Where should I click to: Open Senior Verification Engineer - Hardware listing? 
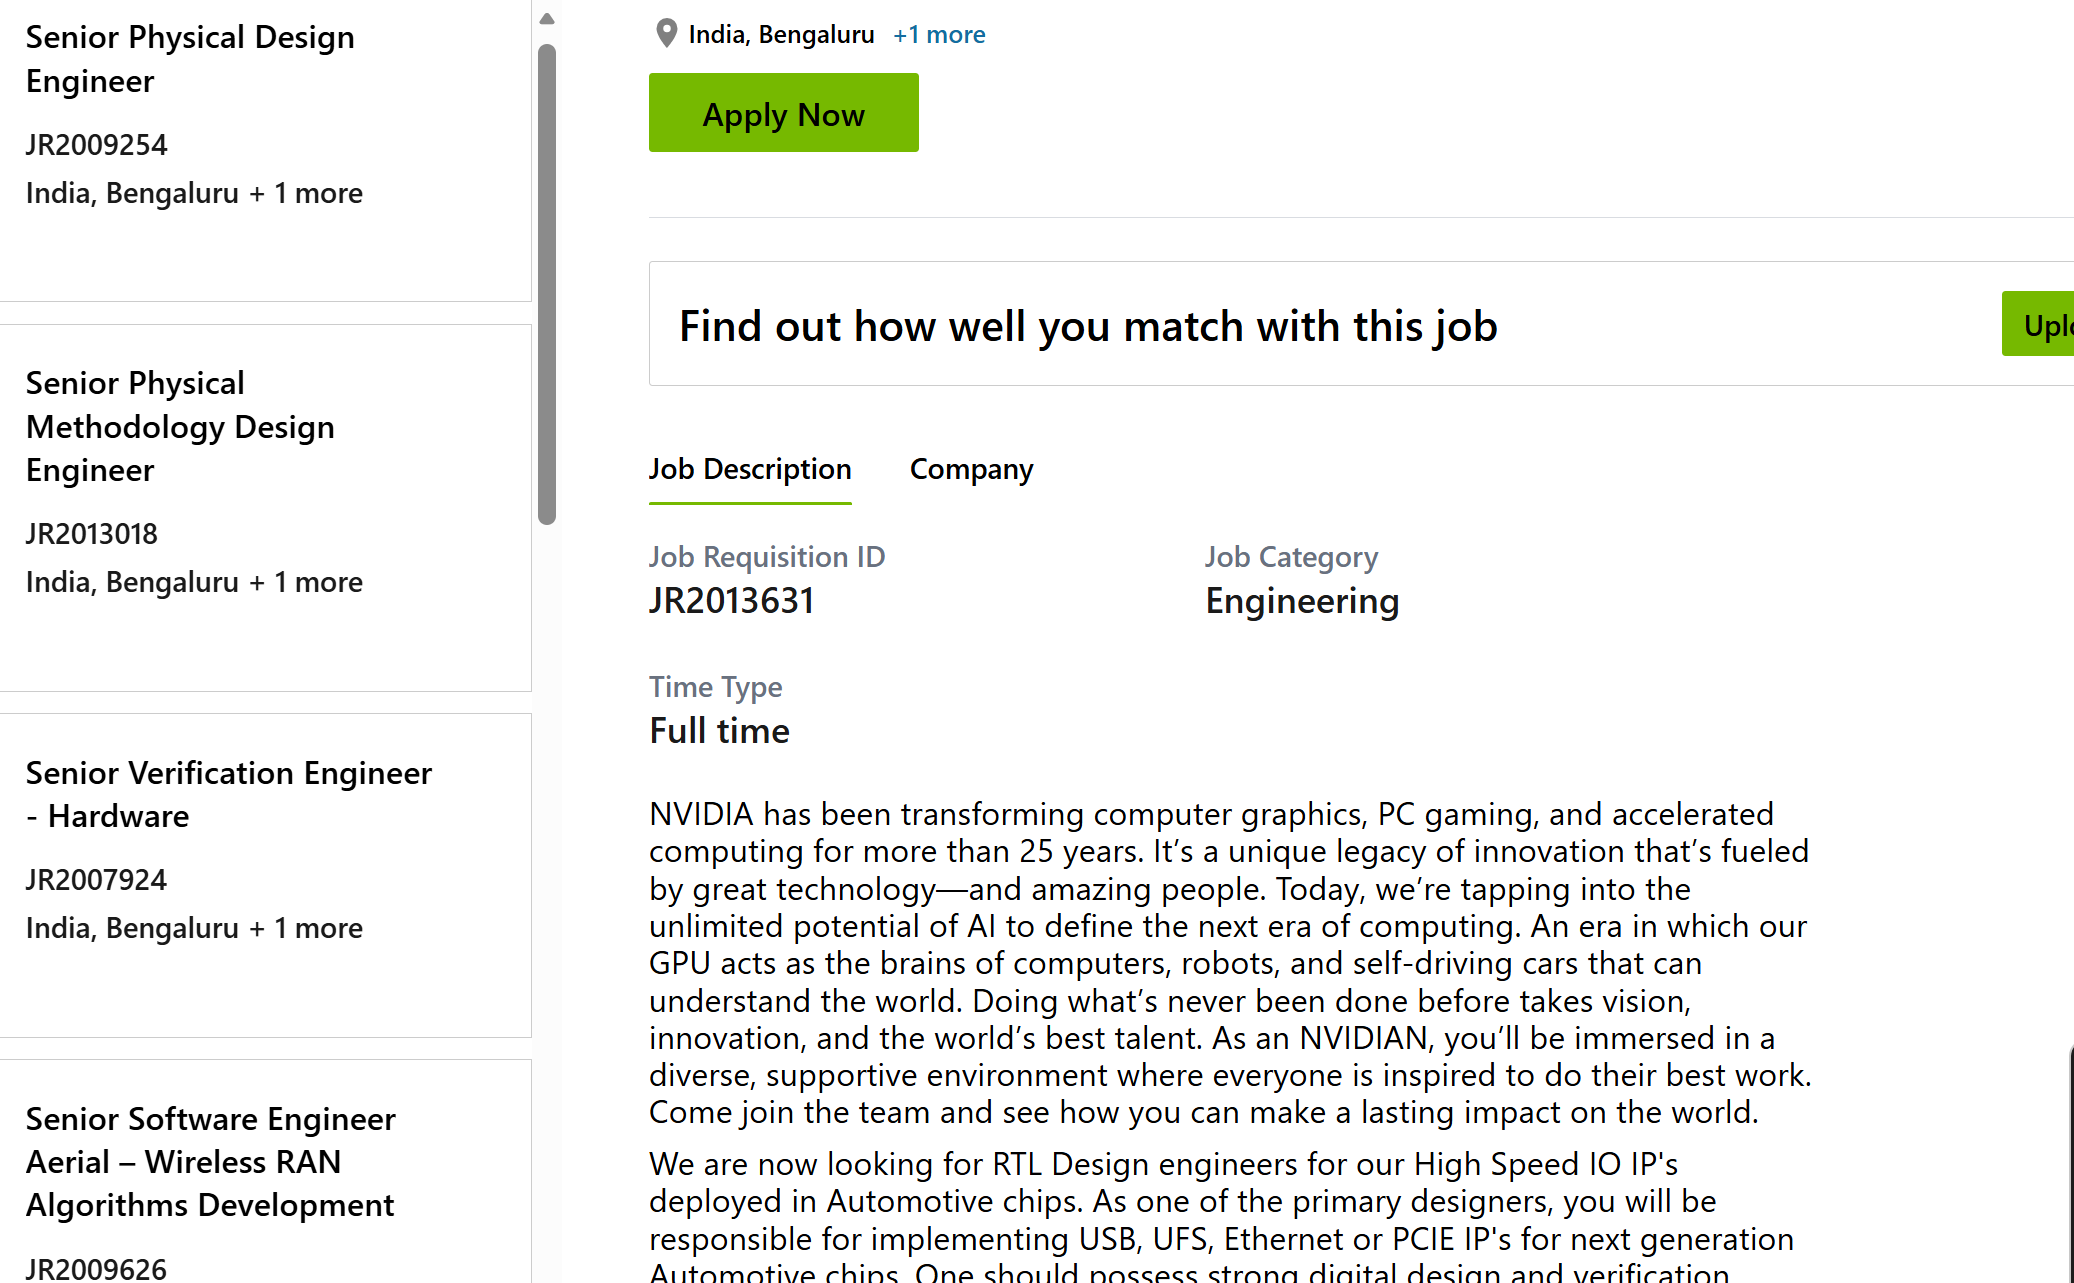[229, 795]
